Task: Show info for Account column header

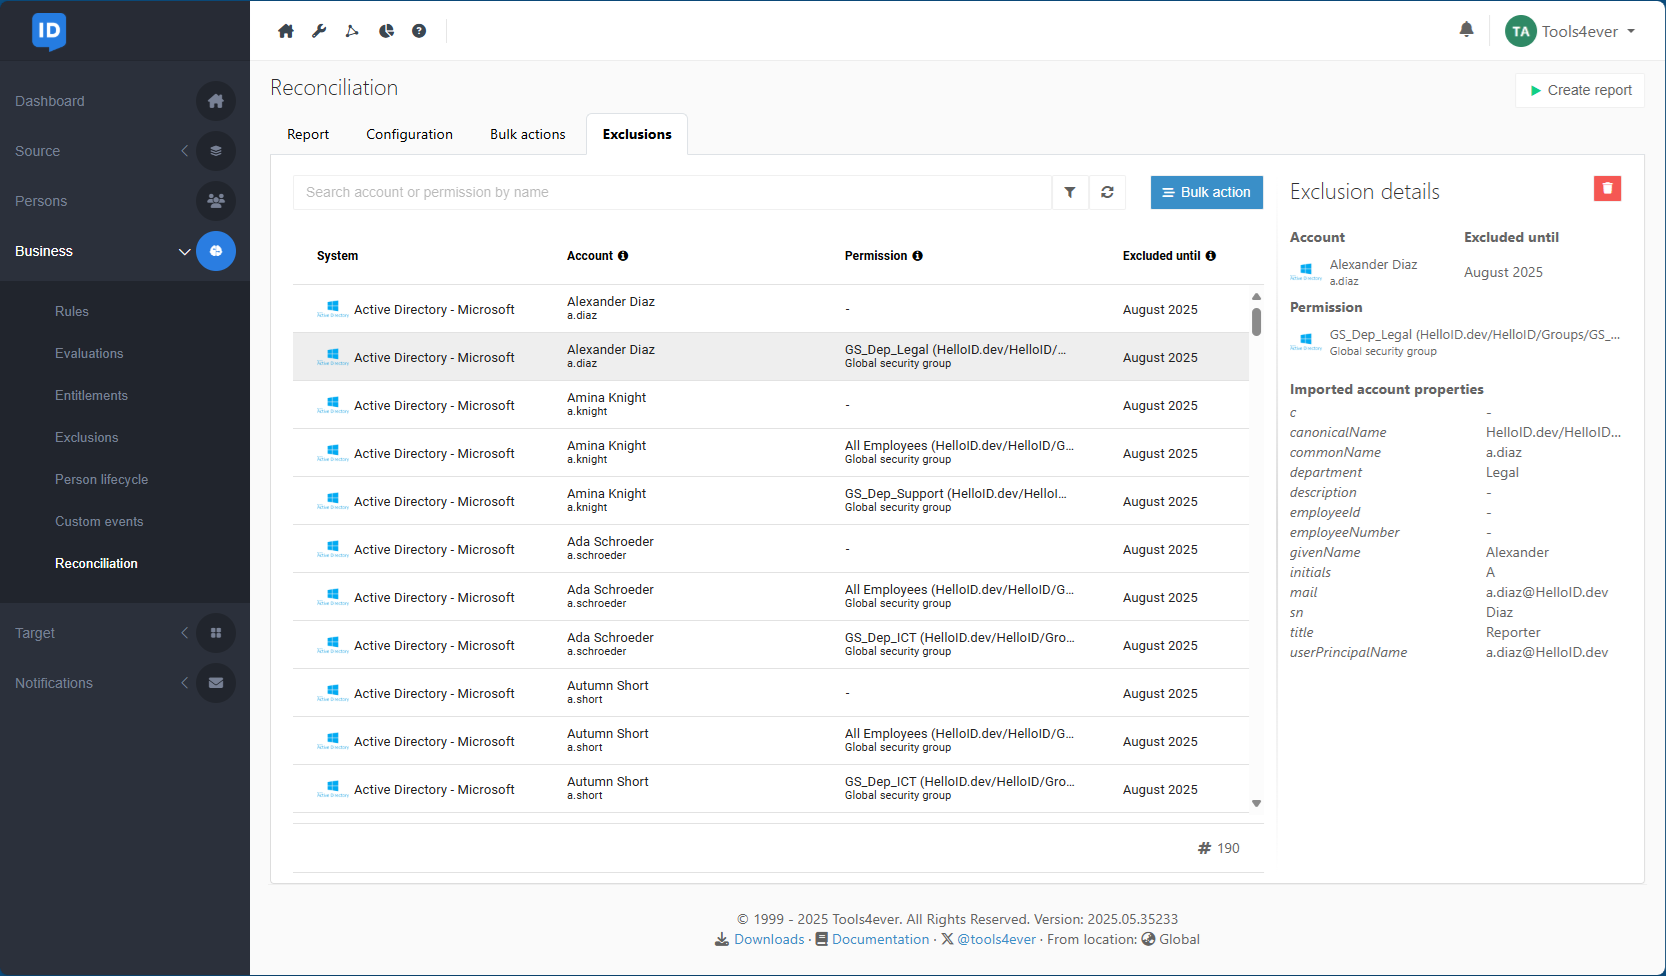Action: coord(623,256)
